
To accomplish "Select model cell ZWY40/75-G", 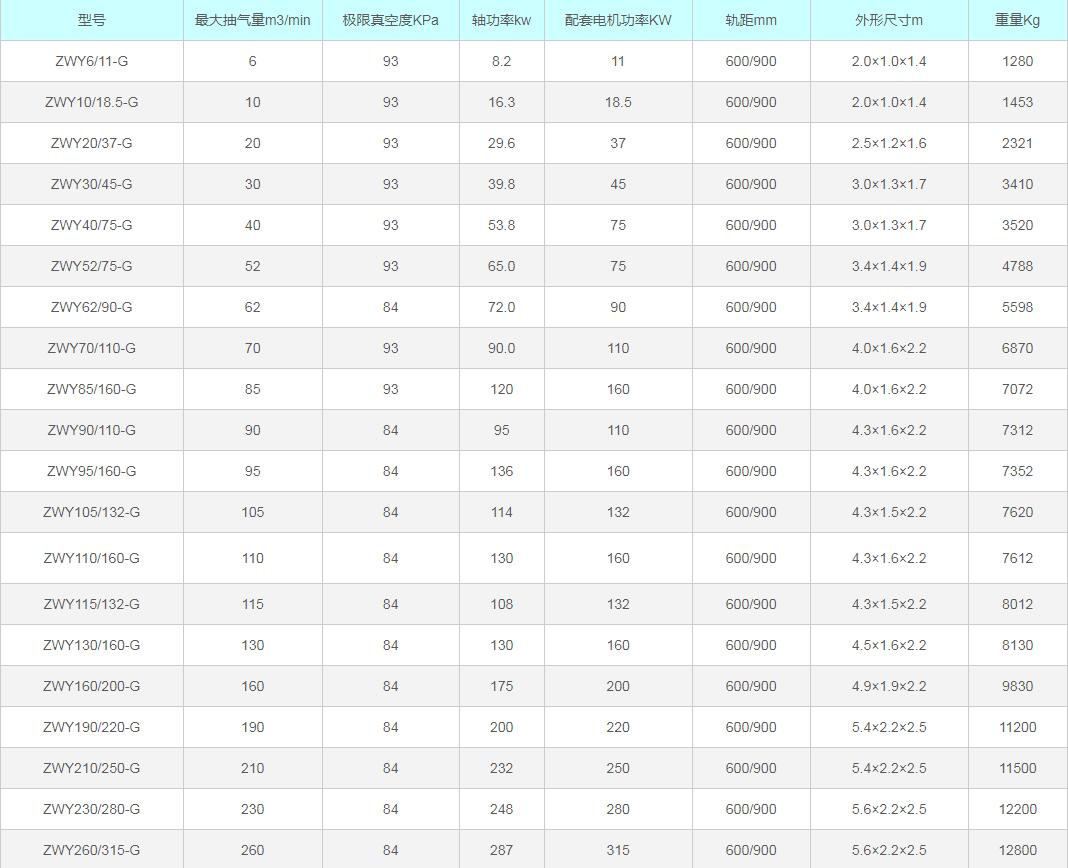I will point(91,225).
